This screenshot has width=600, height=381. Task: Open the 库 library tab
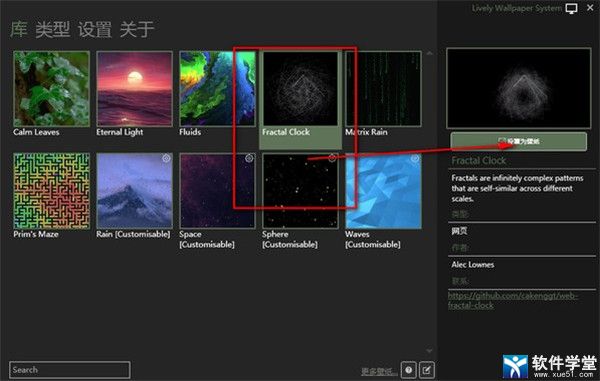(19, 29)
